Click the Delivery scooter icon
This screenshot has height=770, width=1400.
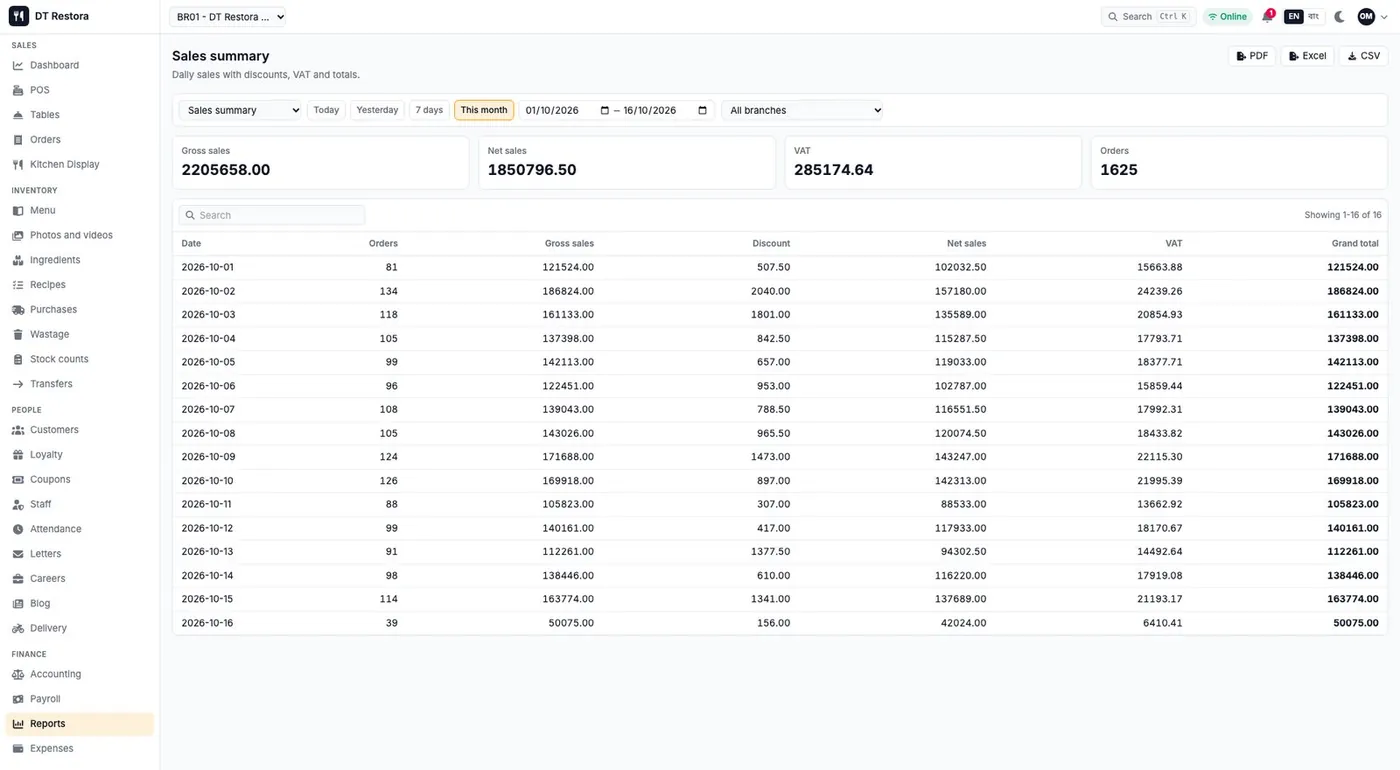pyautogui.click(x=18, y=628)
